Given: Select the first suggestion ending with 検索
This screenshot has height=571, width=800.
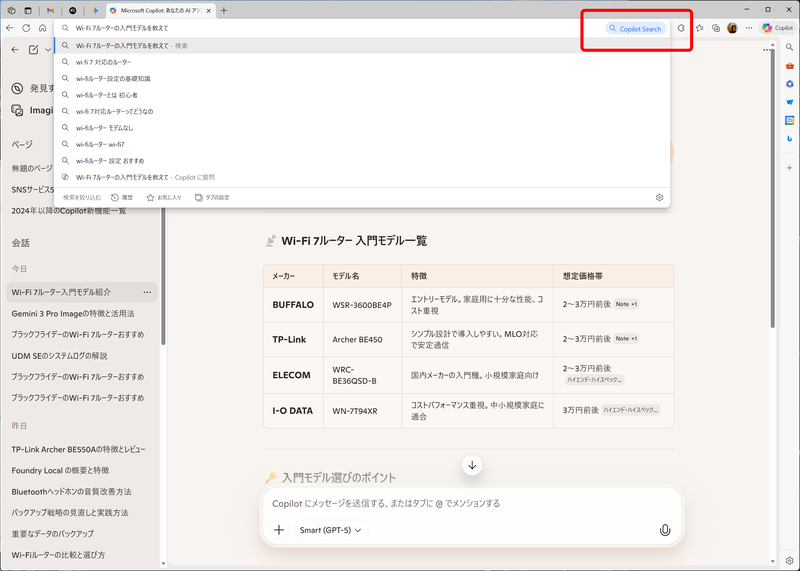Looking at the screenshot, I should tap(362, 45).
